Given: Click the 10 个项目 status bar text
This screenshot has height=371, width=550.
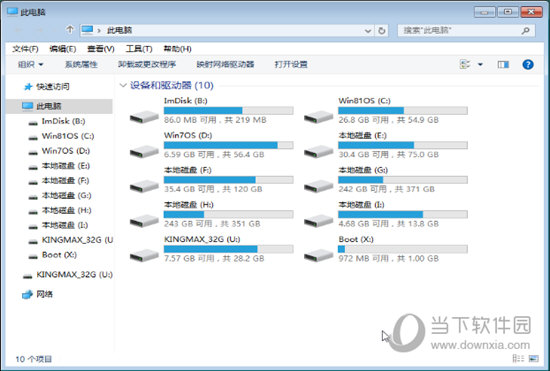Looking at the screenshot, I should [x=33, y=359].
